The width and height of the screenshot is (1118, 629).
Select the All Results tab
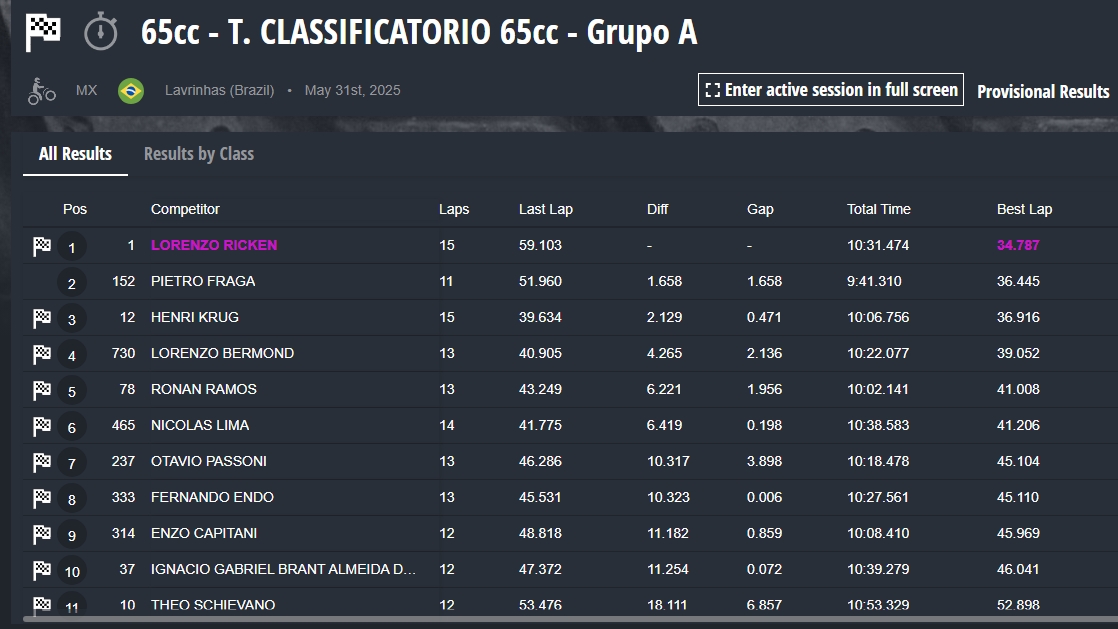tap(76, 153)
